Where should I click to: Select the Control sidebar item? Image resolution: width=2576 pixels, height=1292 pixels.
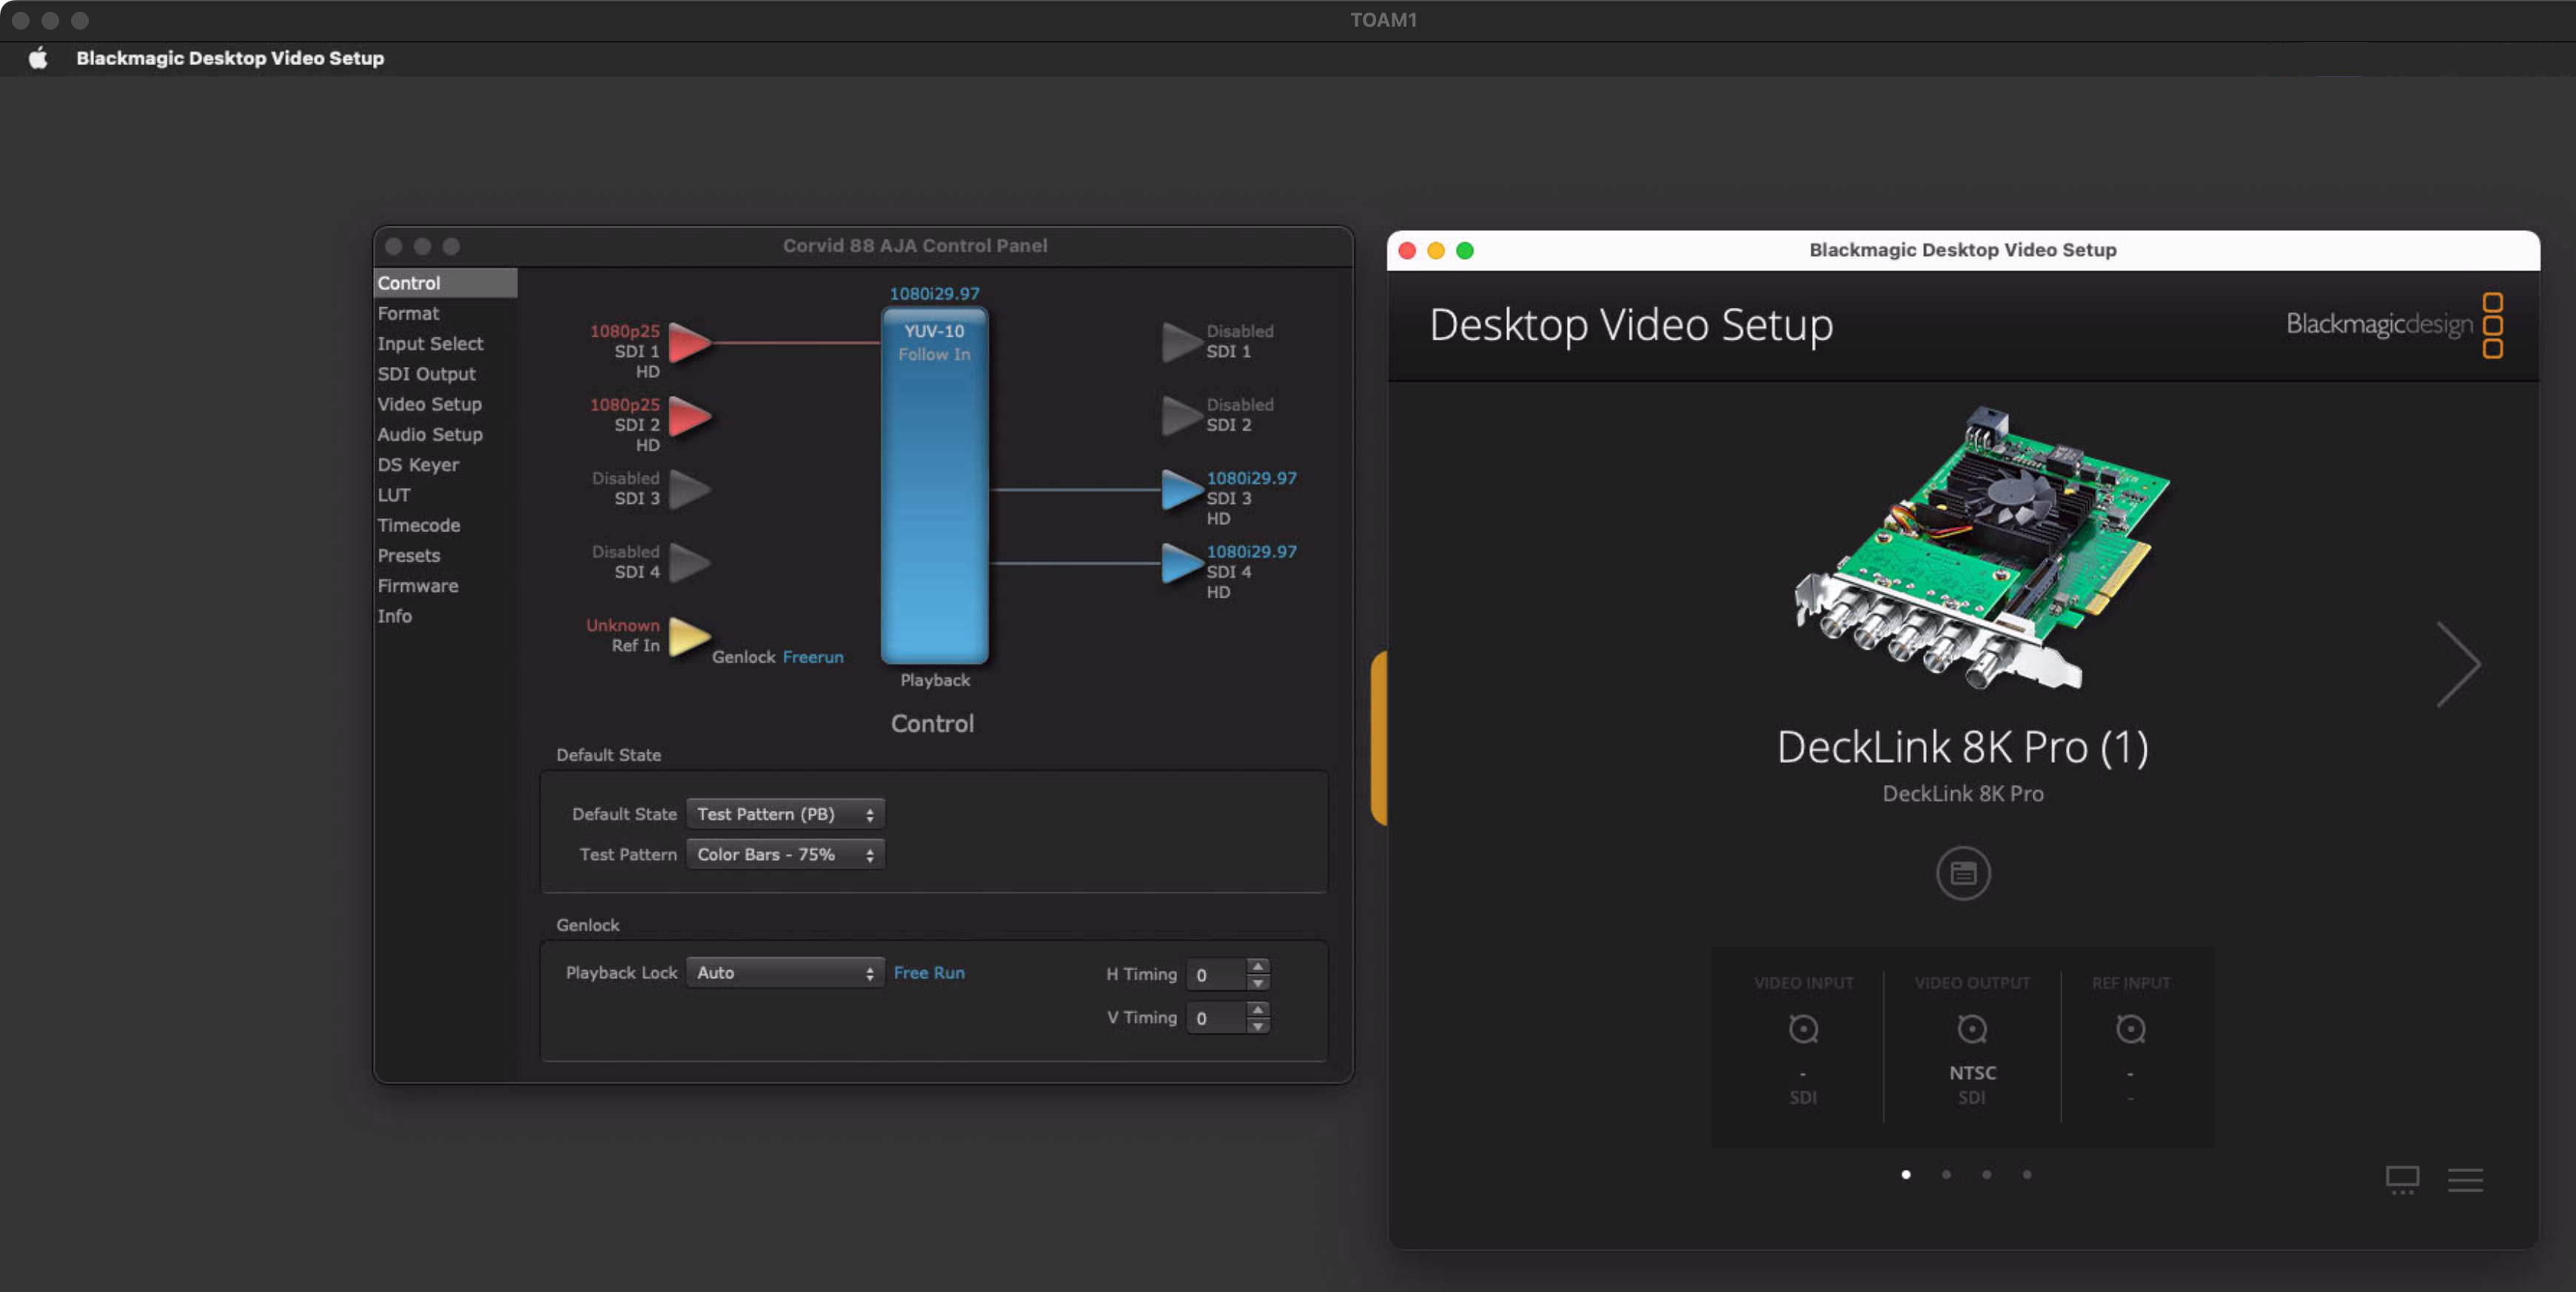[x=445, y=283]
